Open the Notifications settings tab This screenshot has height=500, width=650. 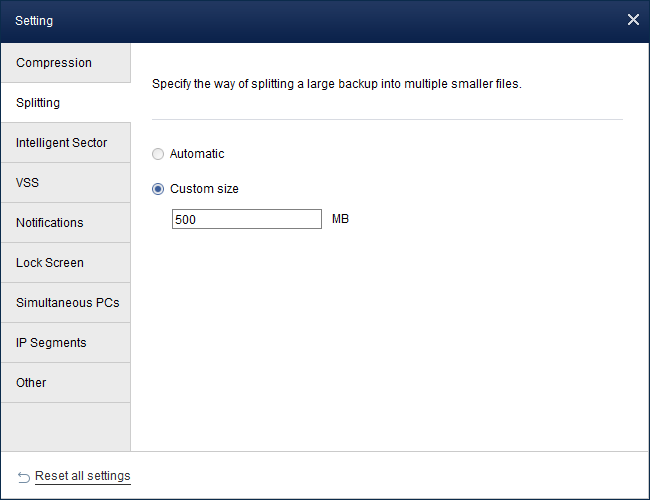pos(65,223)
